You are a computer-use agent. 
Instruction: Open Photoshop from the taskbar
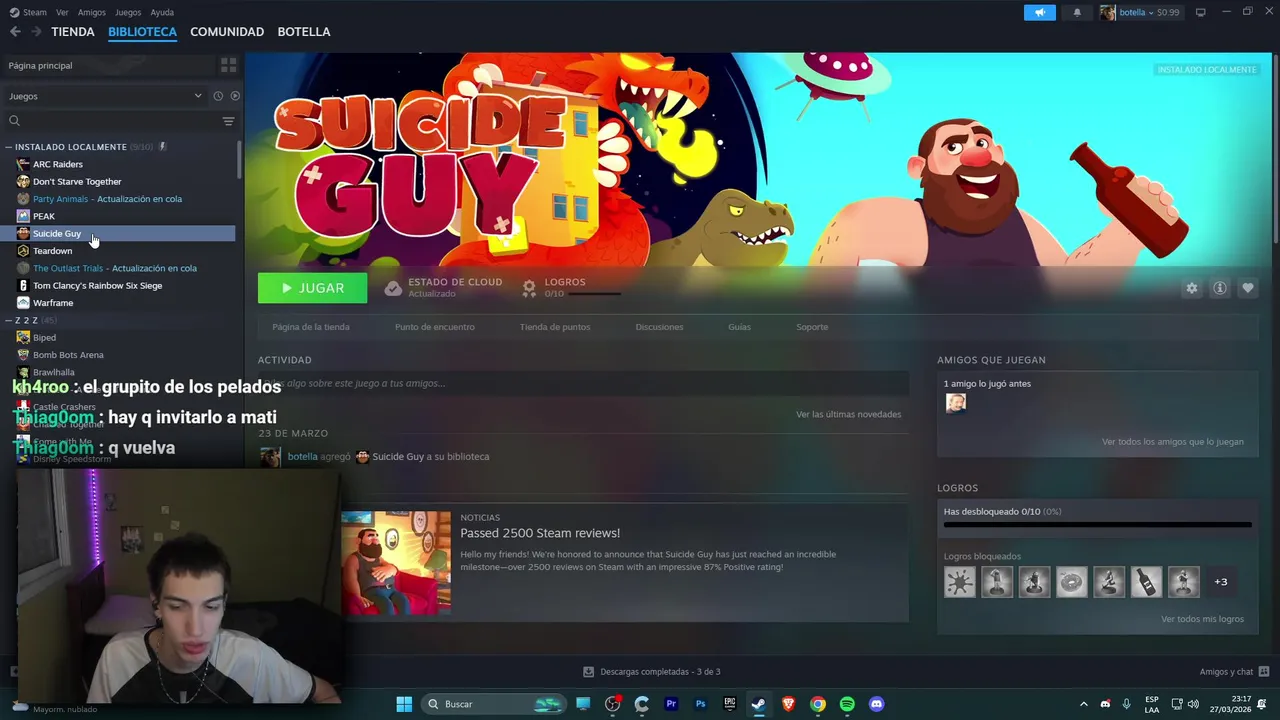click(700, 704)
